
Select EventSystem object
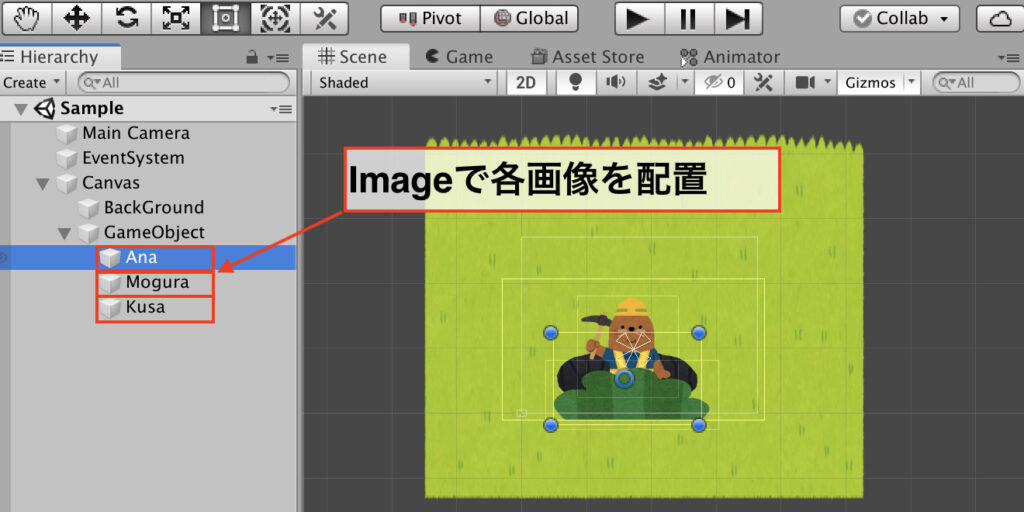tap(133, 158)
